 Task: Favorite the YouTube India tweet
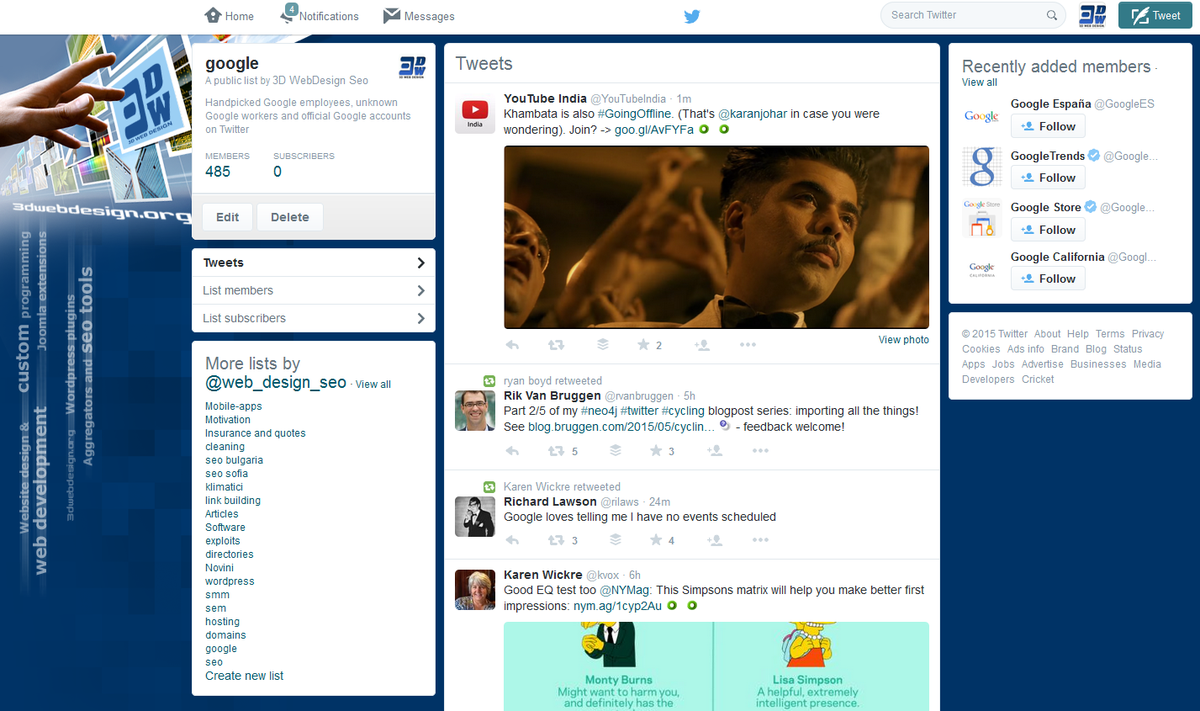coord(644,345)
